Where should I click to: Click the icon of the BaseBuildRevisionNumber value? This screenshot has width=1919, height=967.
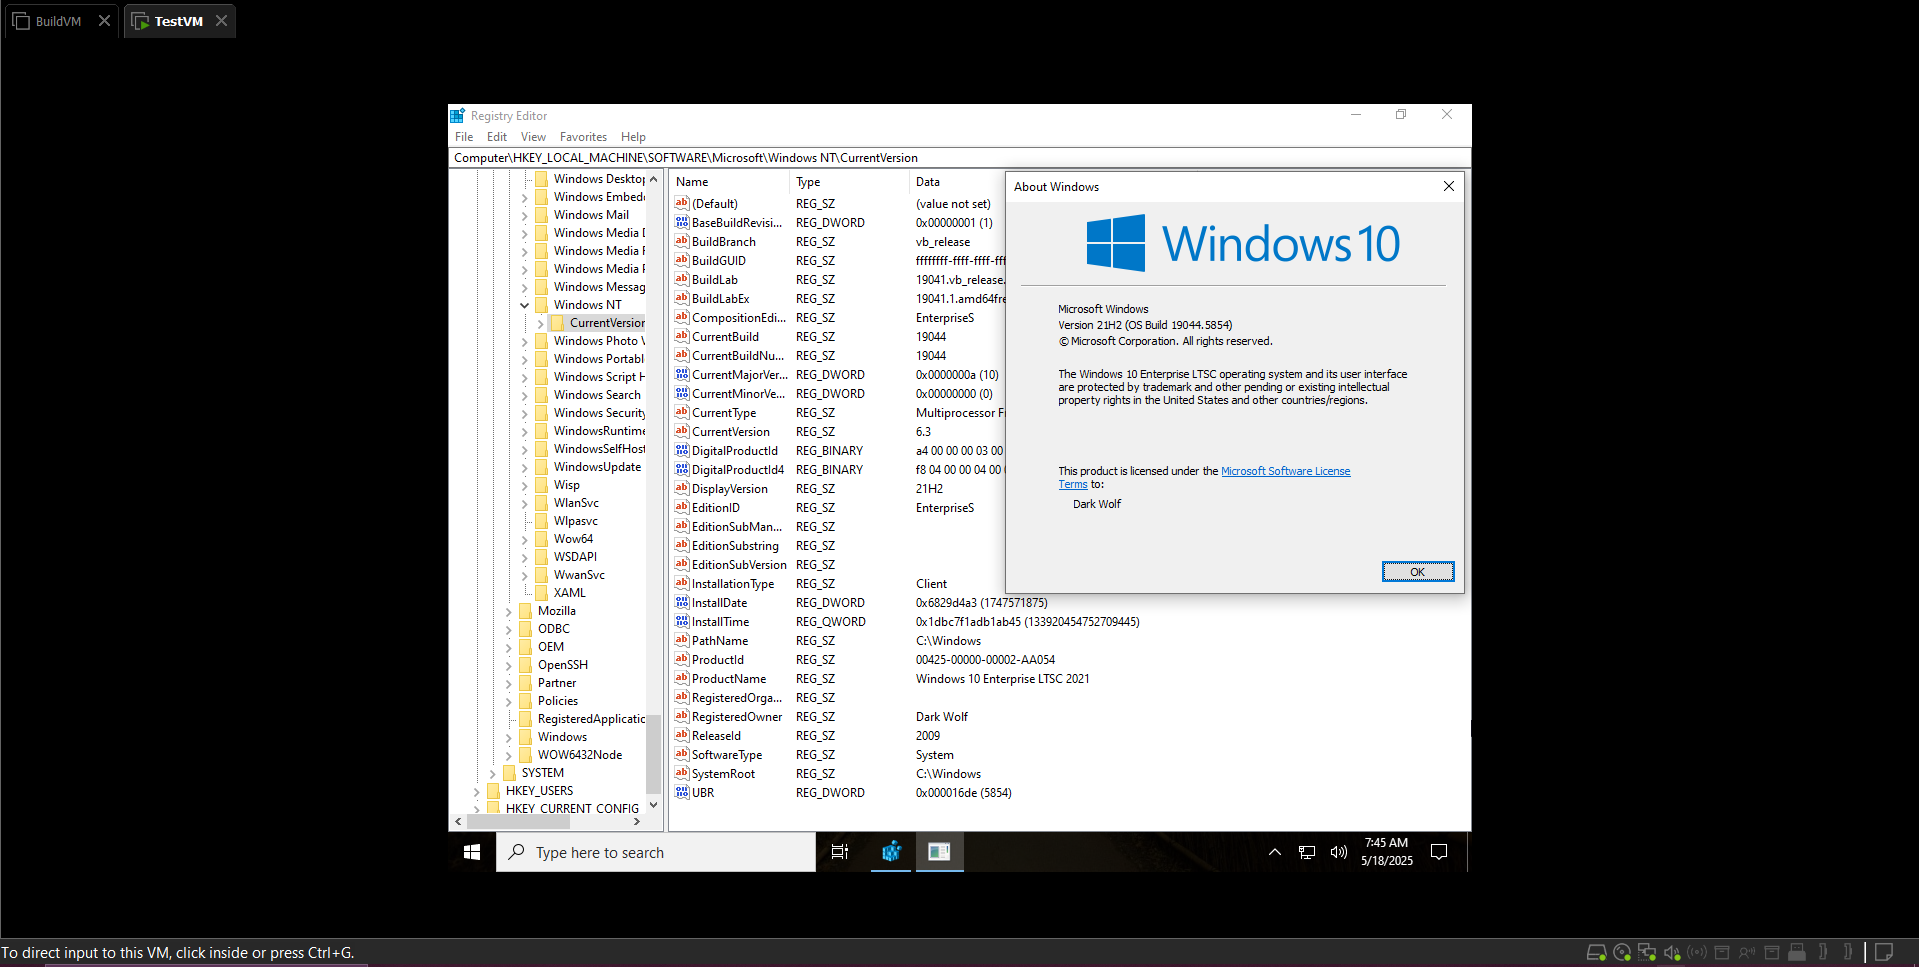click(682, 222)
